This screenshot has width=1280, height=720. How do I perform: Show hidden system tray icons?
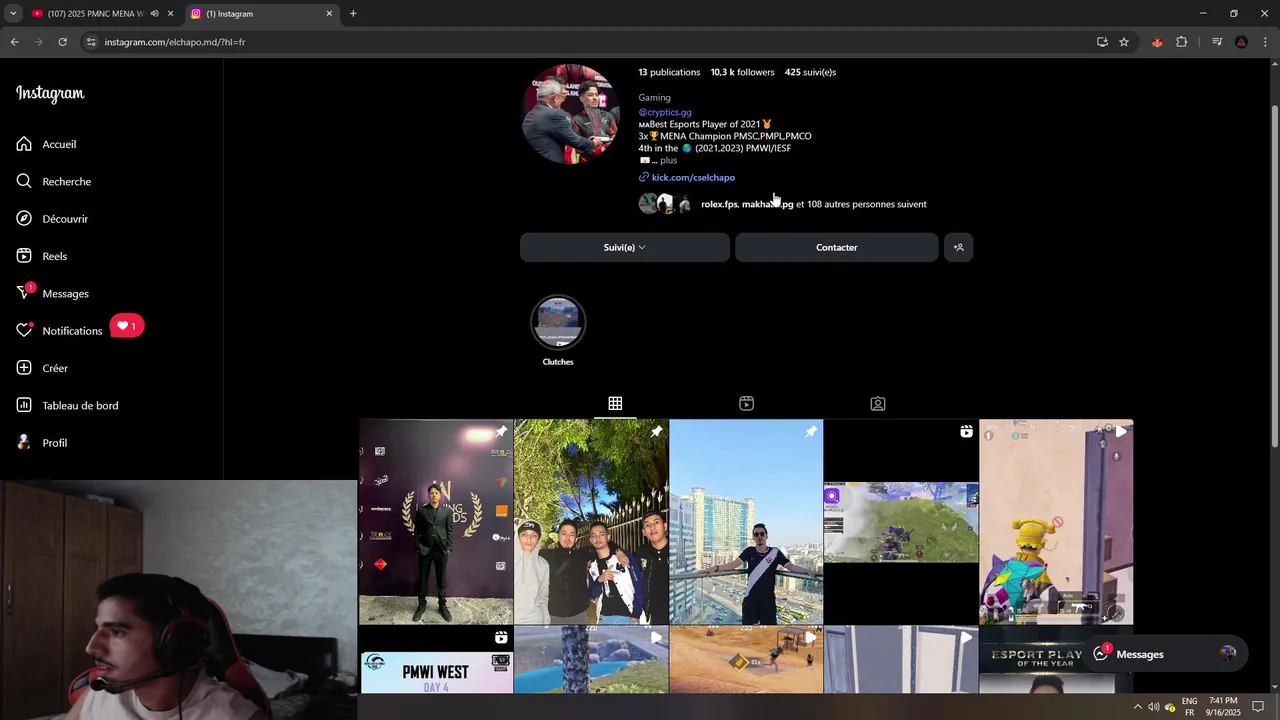(x=1137, y=707)
